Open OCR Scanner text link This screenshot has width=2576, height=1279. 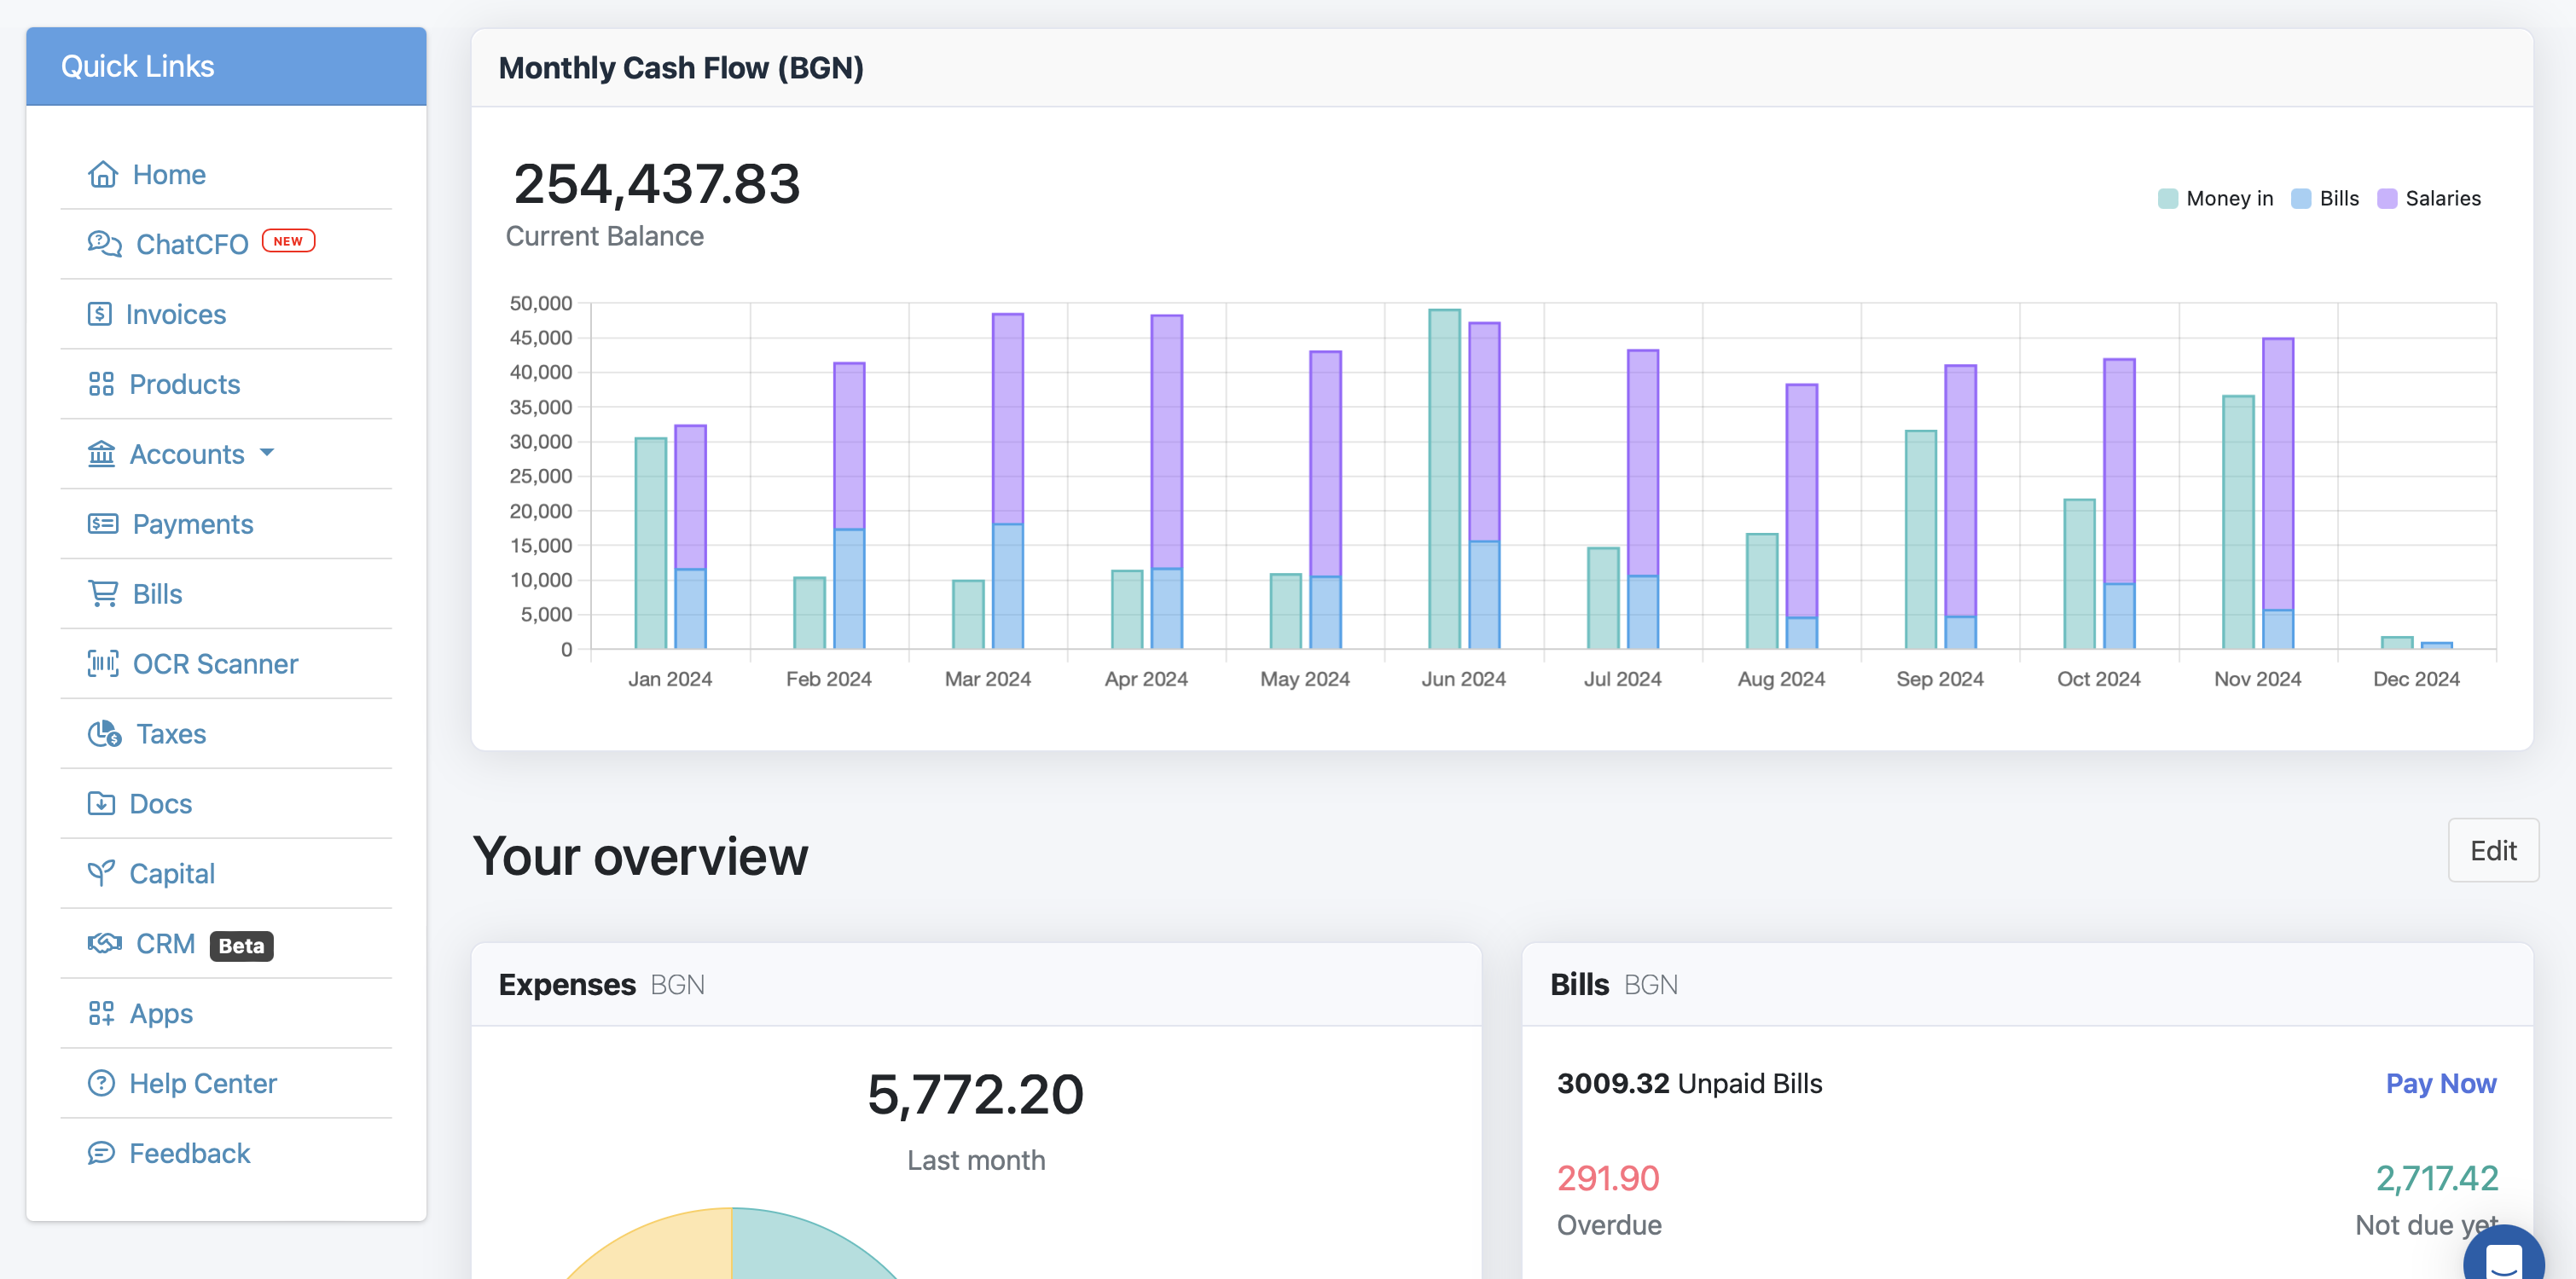click(216, 664)
